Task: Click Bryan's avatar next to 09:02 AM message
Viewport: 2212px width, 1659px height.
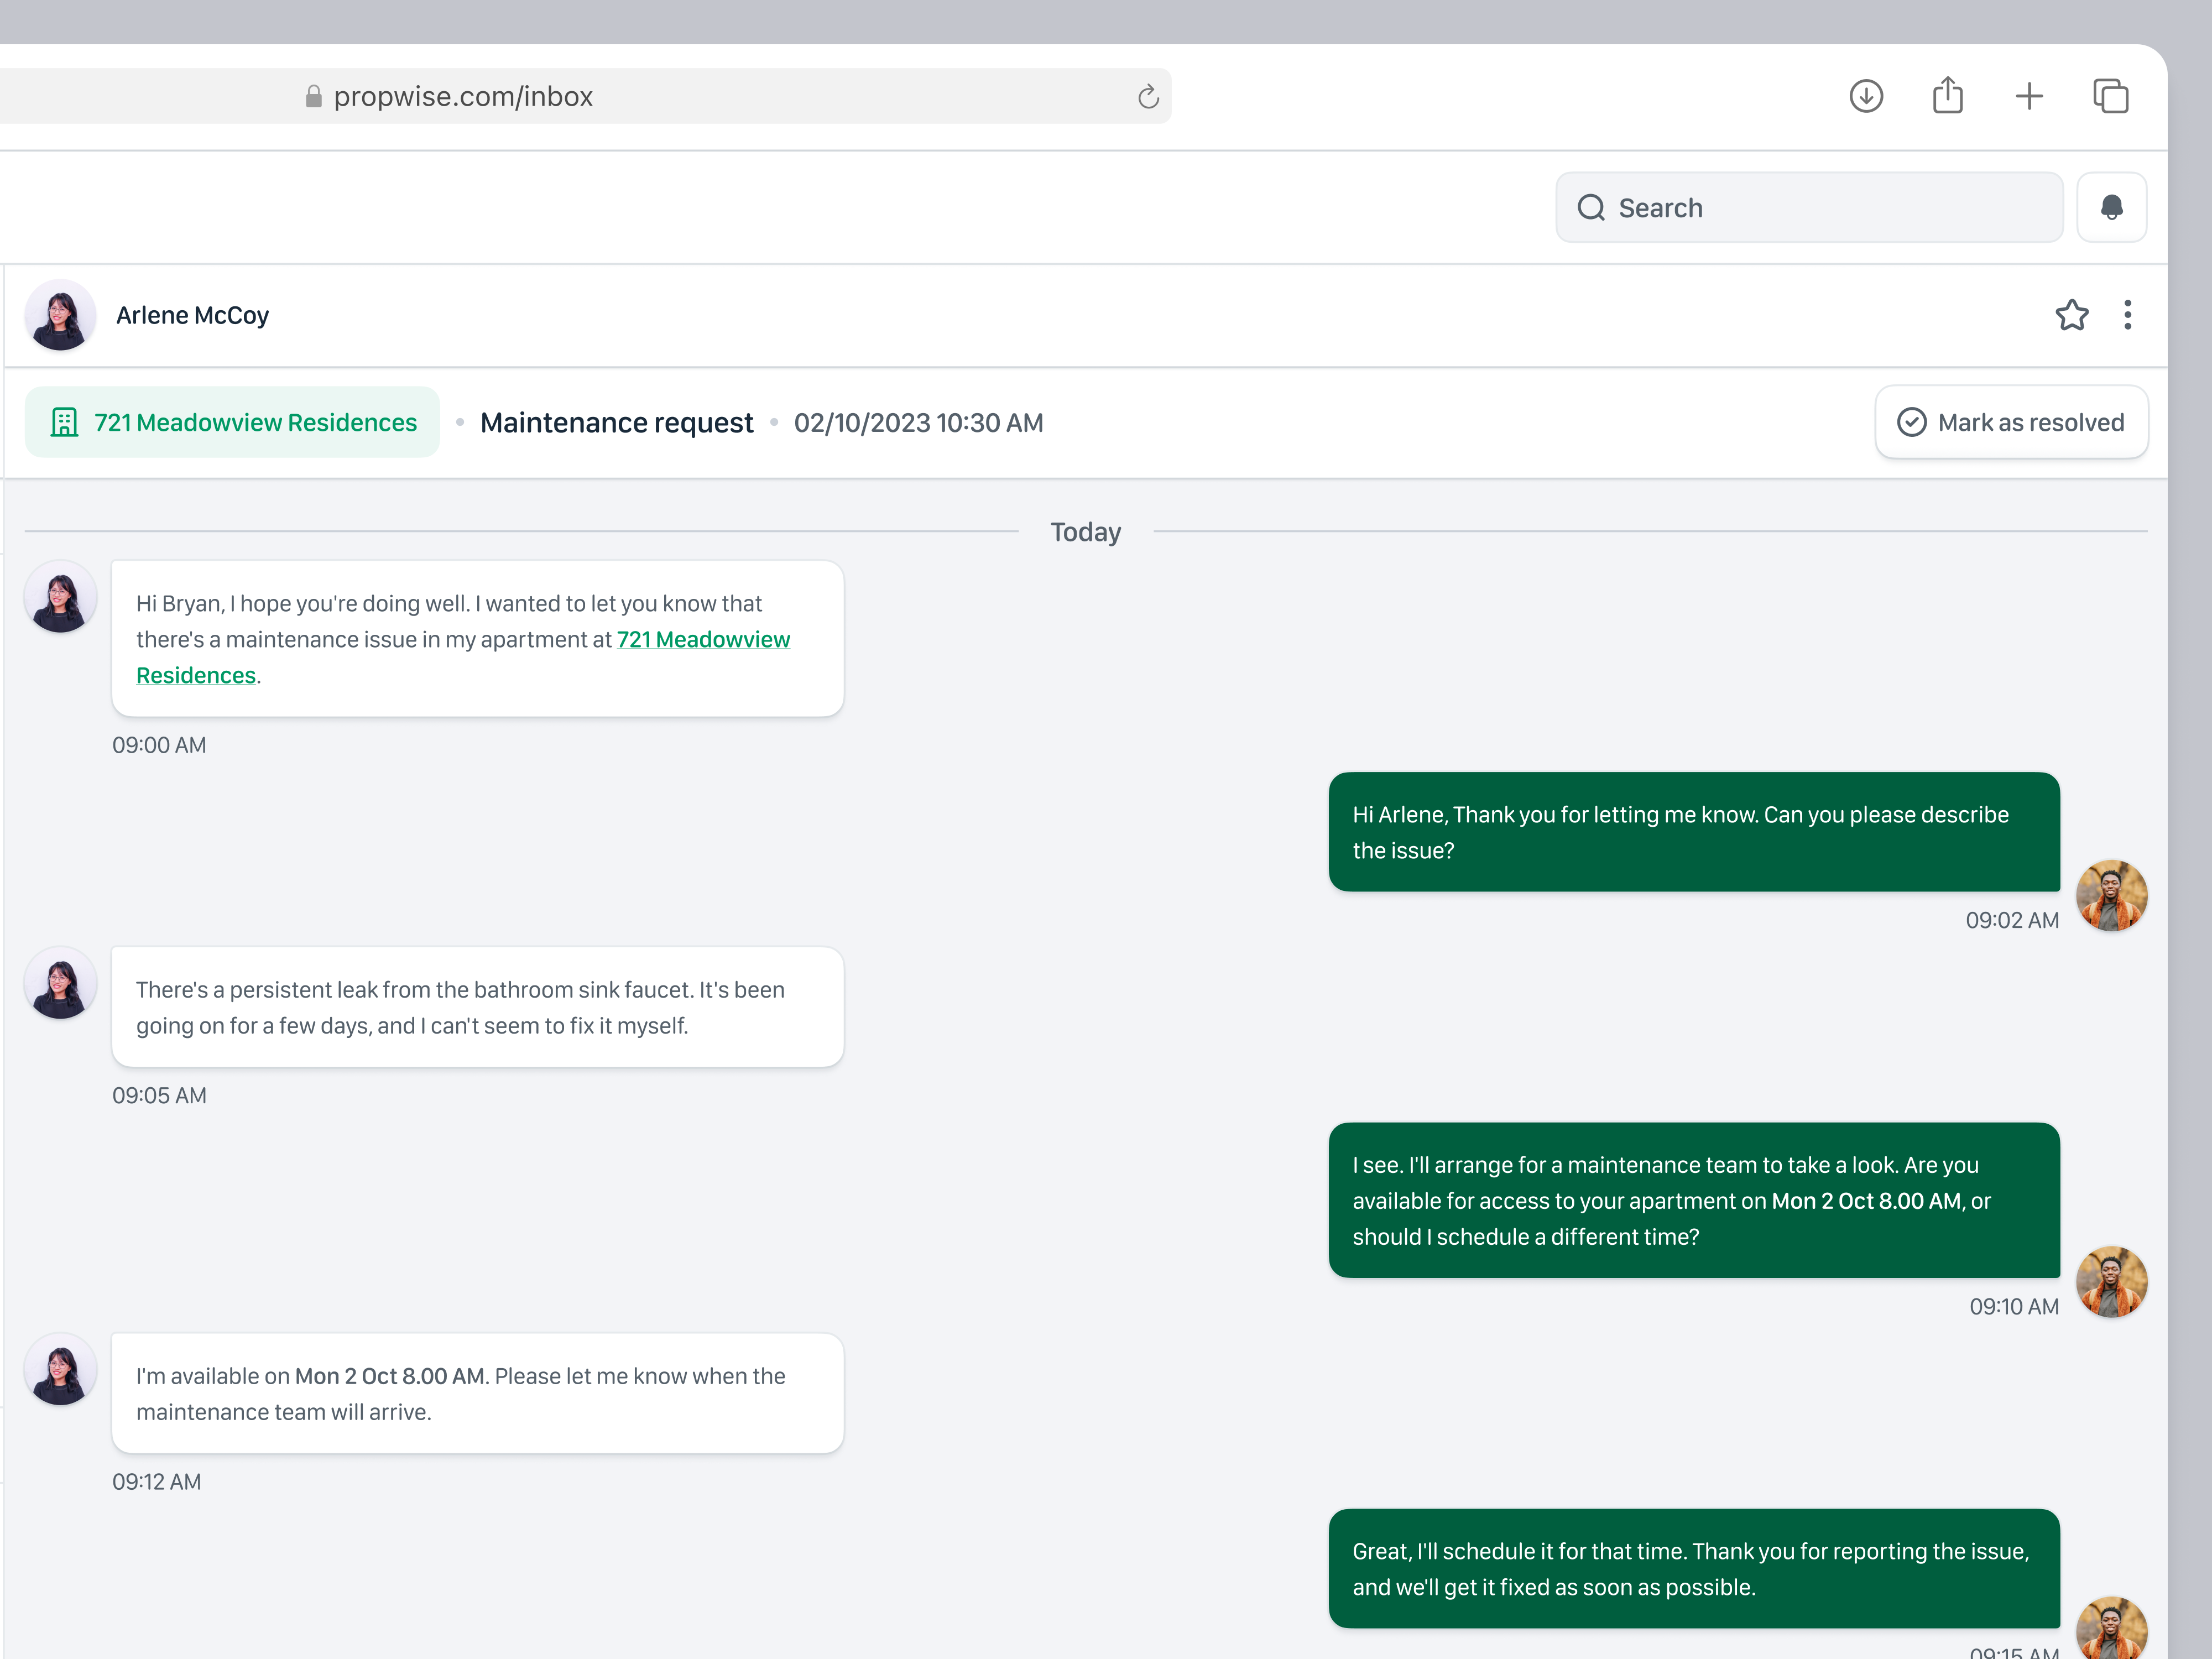Action: pyautogui.click(x=2112, y=896)
